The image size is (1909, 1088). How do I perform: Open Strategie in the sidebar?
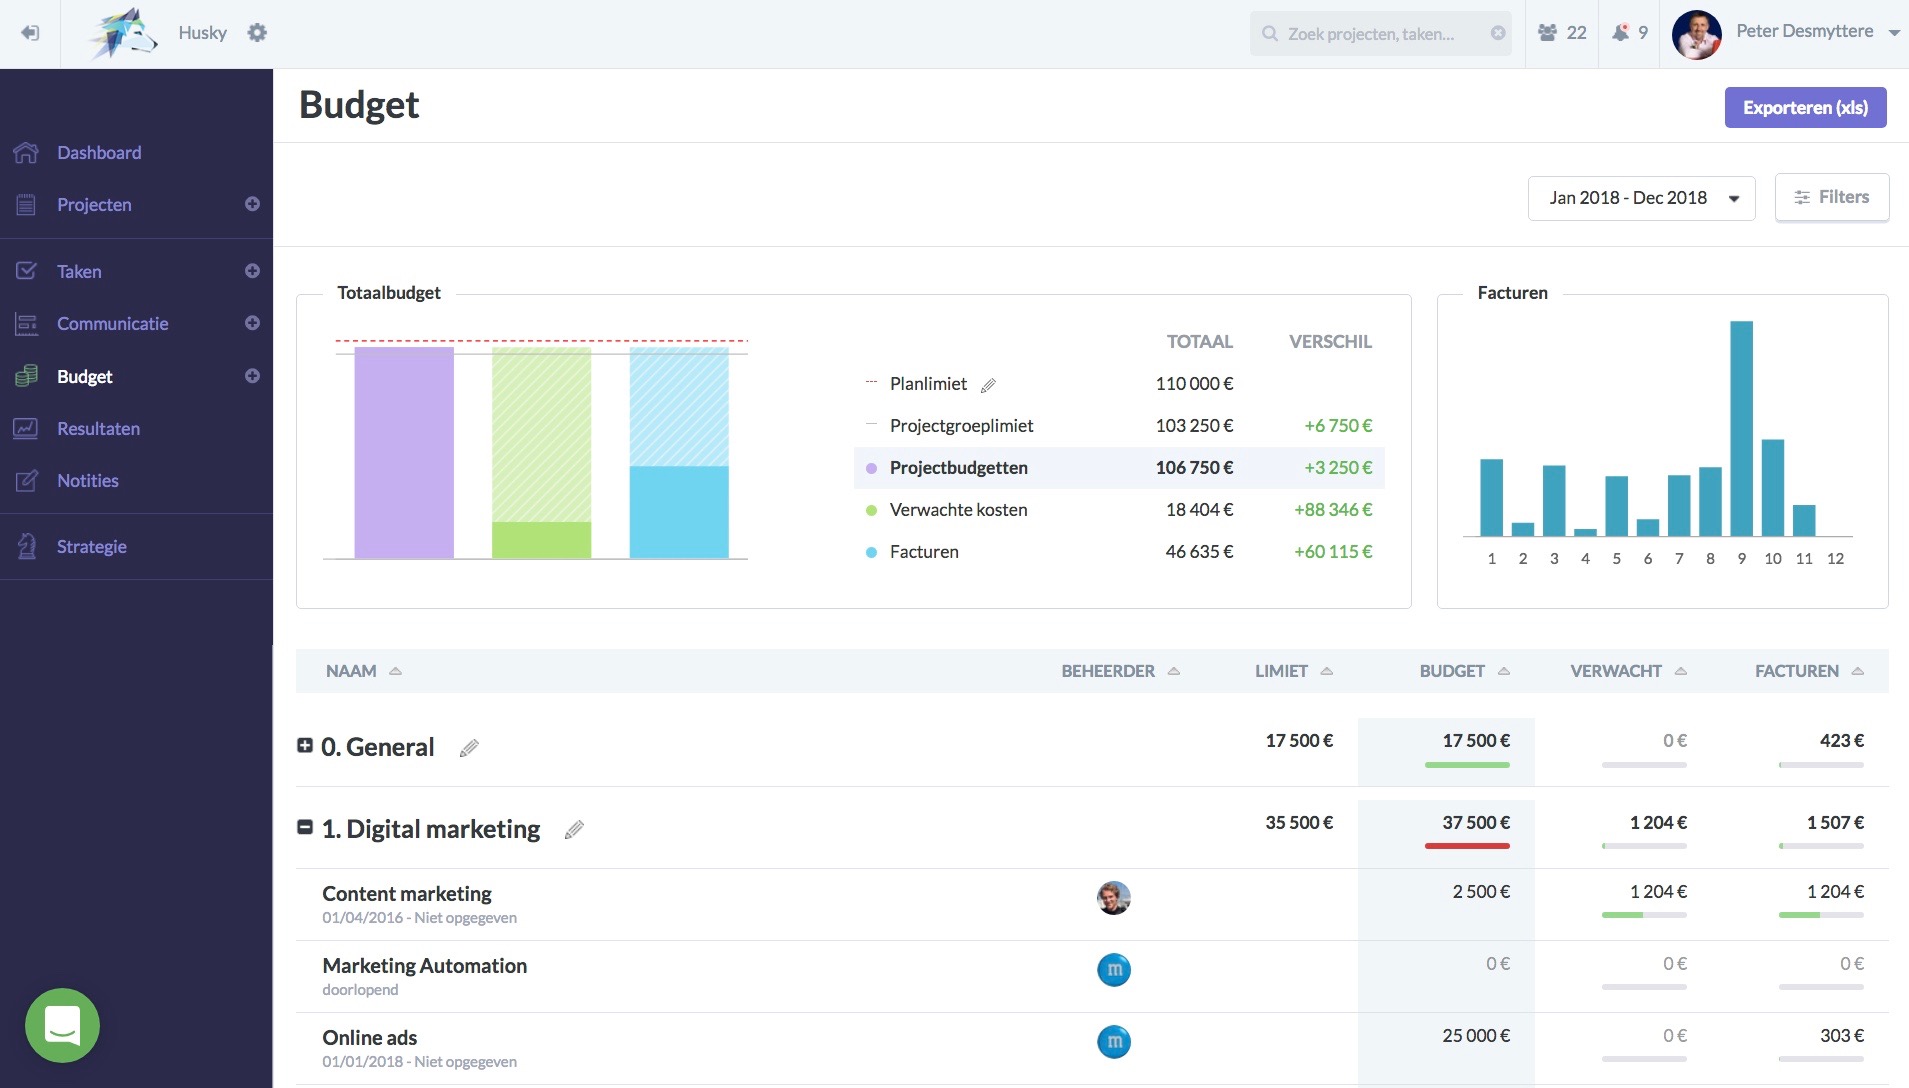coord(91,547)
